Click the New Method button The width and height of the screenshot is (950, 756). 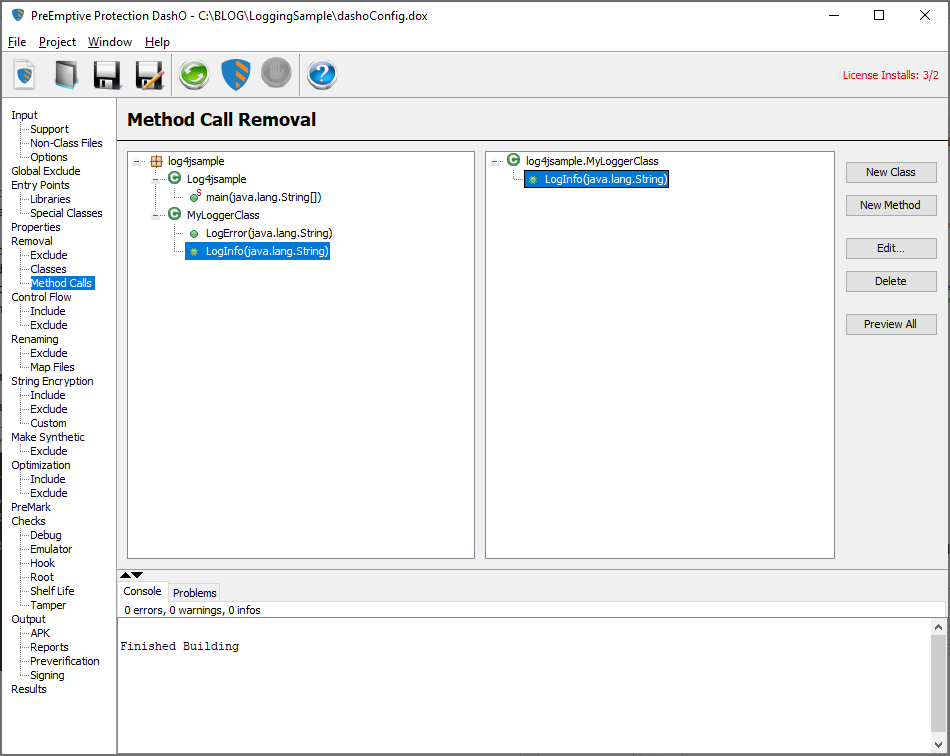(x=891, y=205)
